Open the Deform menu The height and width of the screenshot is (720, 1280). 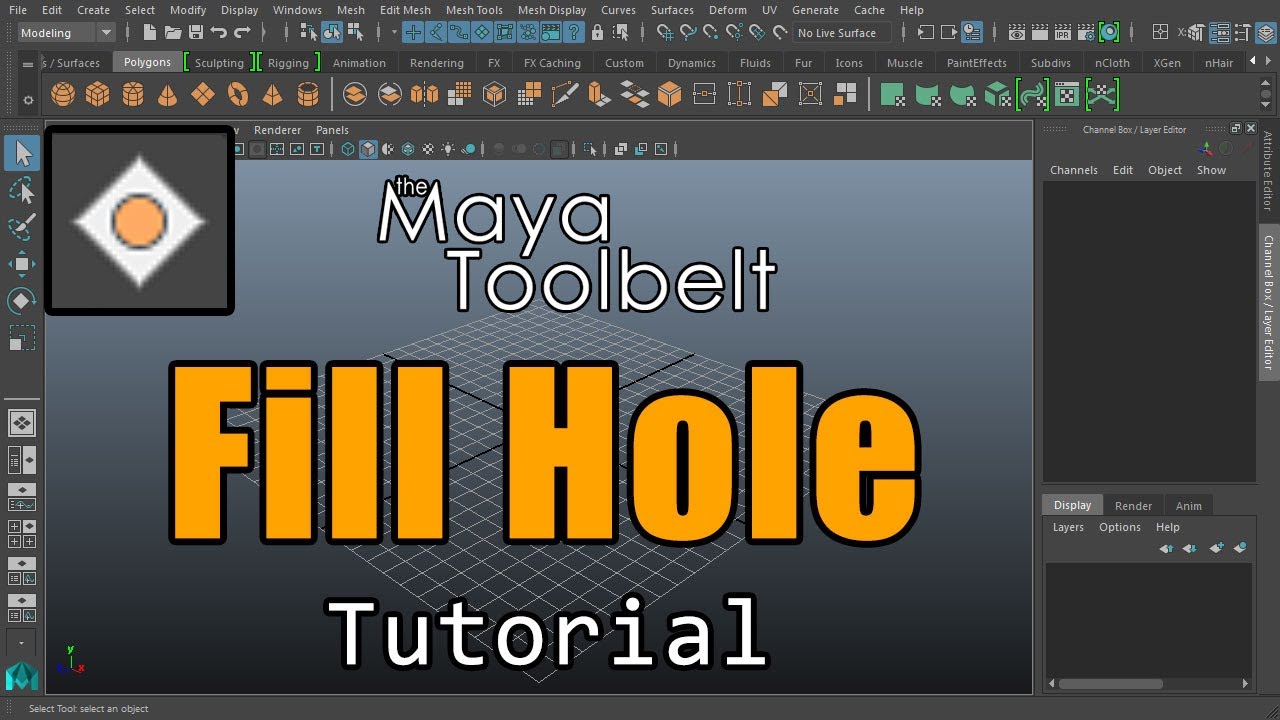[727, 10]
